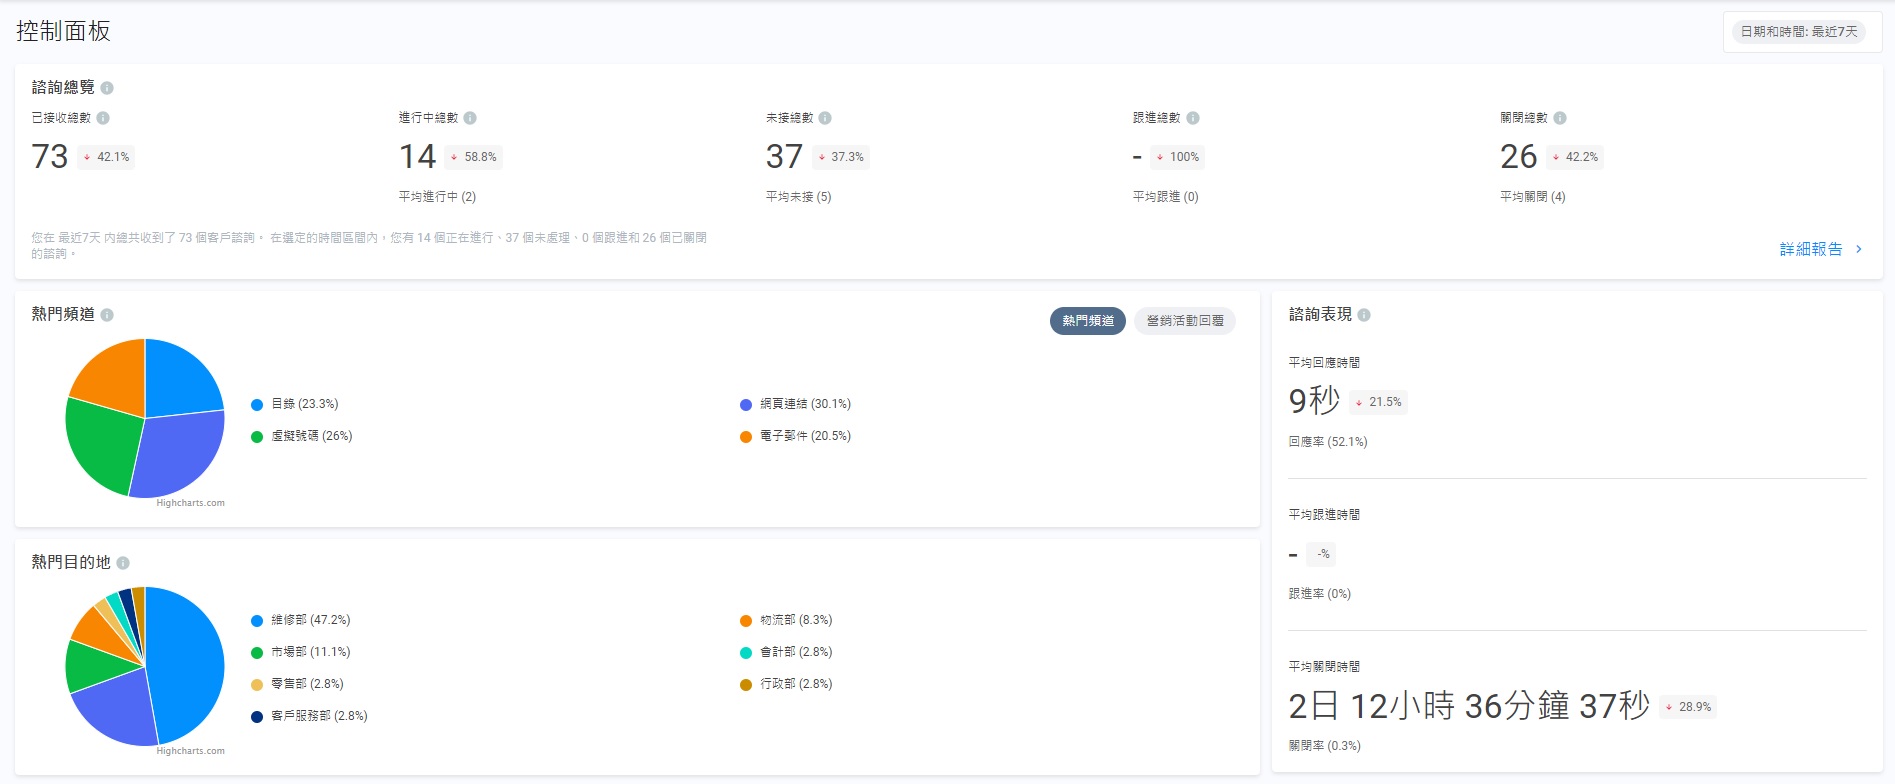Image resolution: width=1895 pixels, height=784 pixels.
Task: Click info icon next to 未接總數
Action: click(x=825, y=118)
